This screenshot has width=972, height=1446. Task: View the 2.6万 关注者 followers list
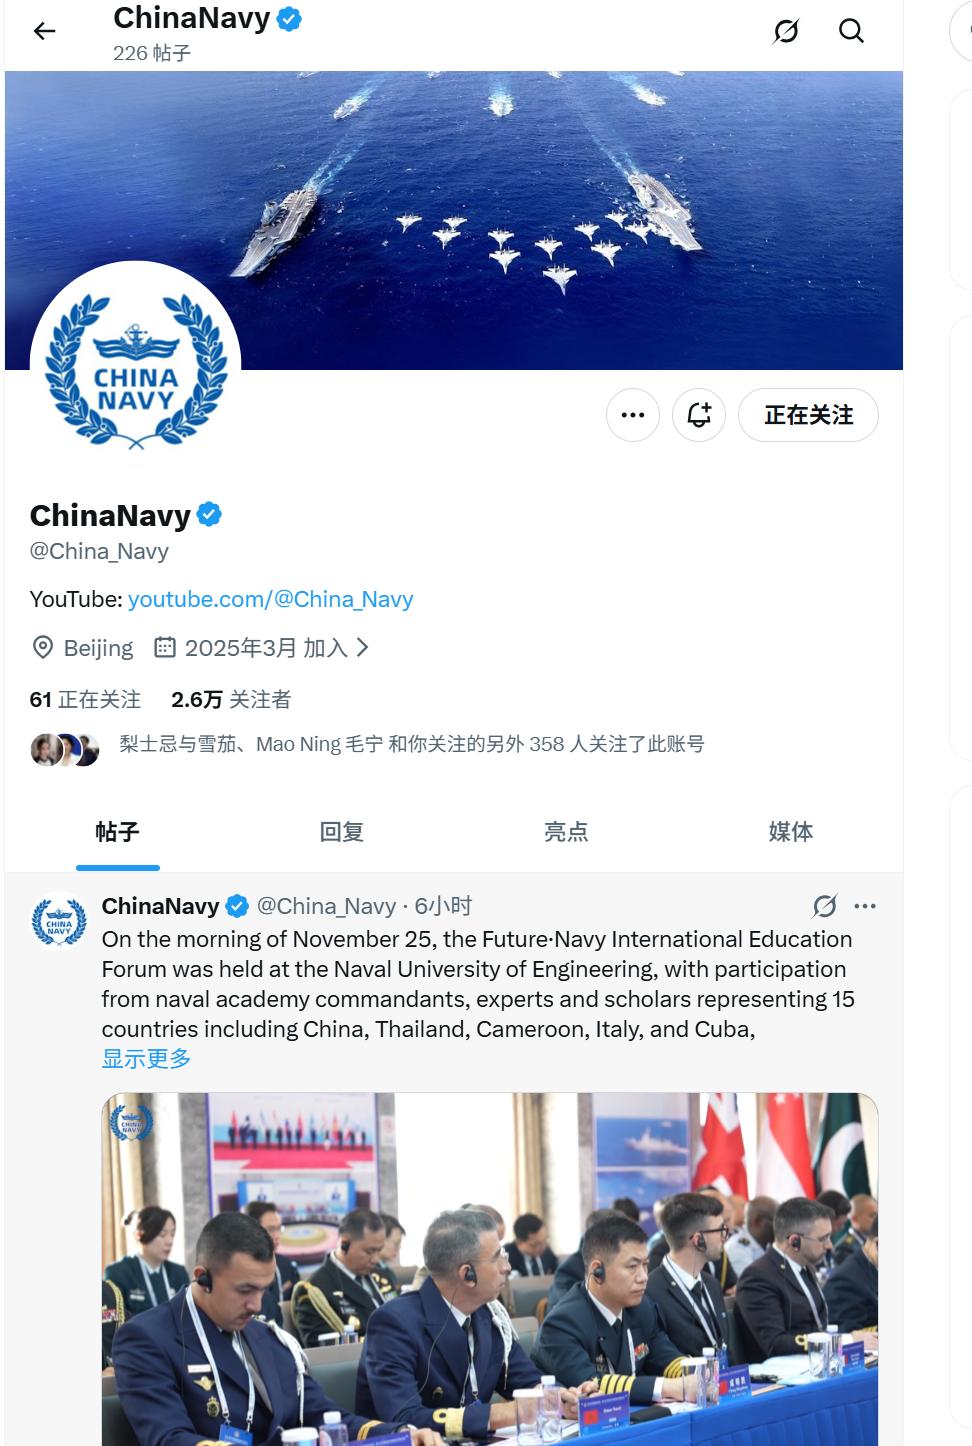[x=231, y=699]
